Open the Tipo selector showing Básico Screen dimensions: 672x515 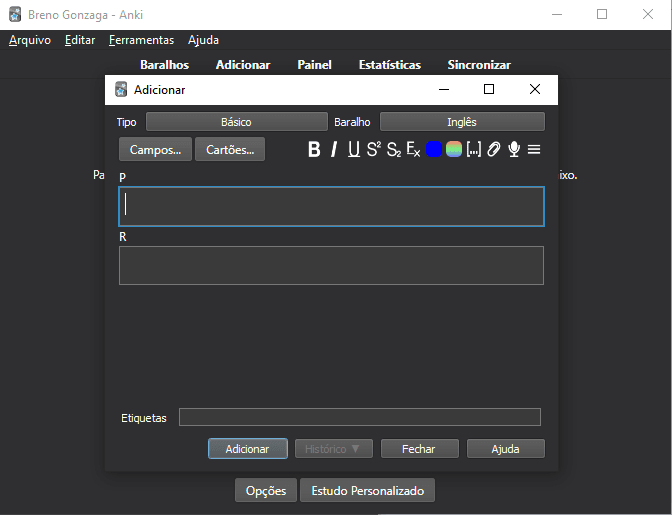[x=237, y=122]
